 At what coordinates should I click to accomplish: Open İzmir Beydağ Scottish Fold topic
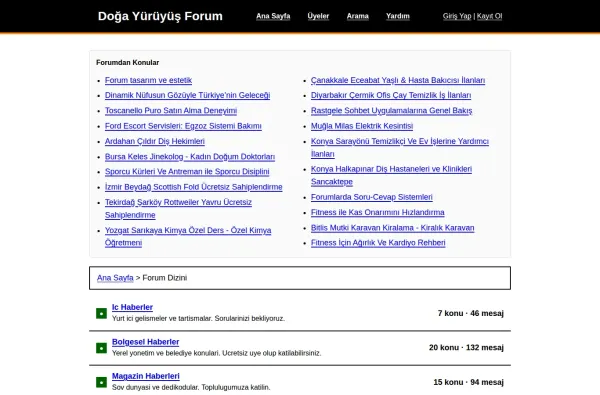coord(194,187)
